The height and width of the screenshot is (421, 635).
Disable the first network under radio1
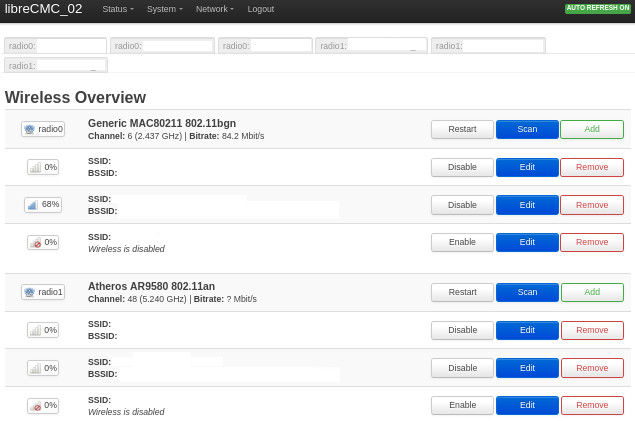[x=462, y=330]
